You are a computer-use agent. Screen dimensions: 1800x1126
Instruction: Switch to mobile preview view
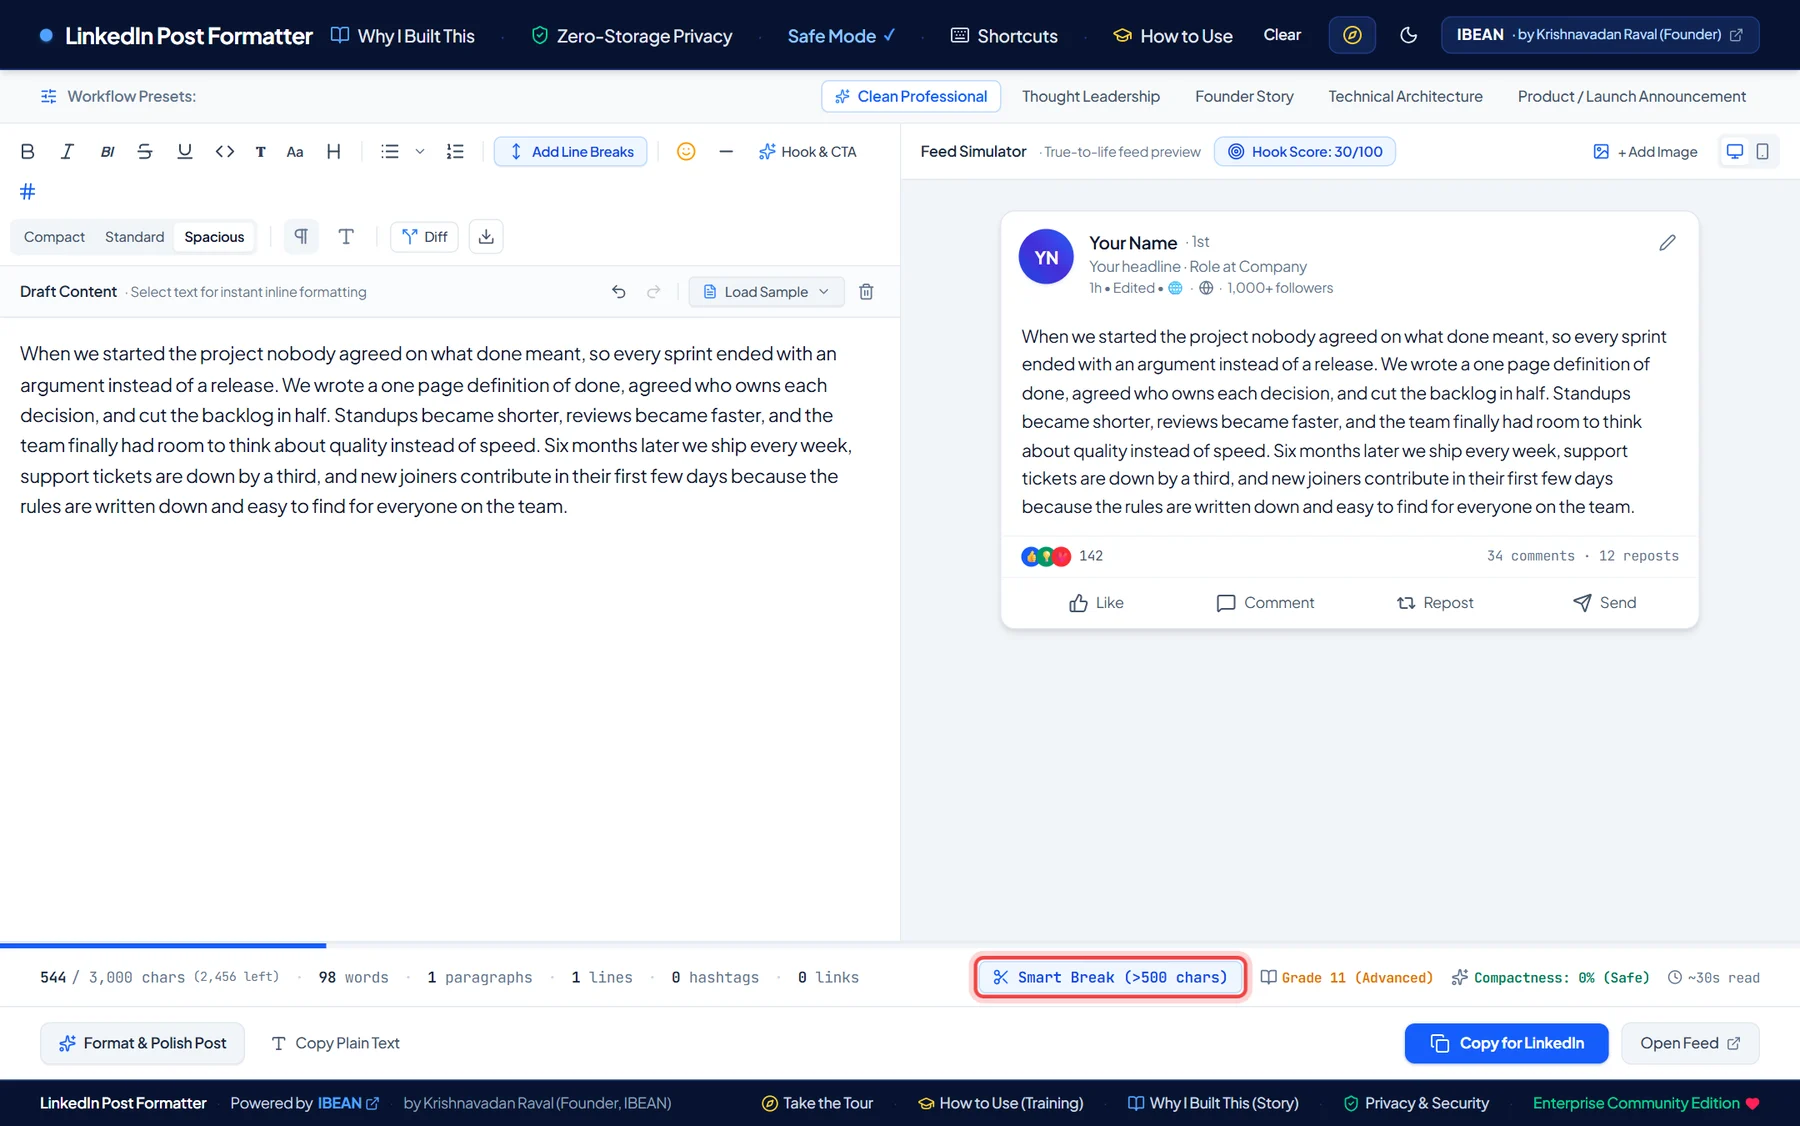click(x=1762, y=151)
